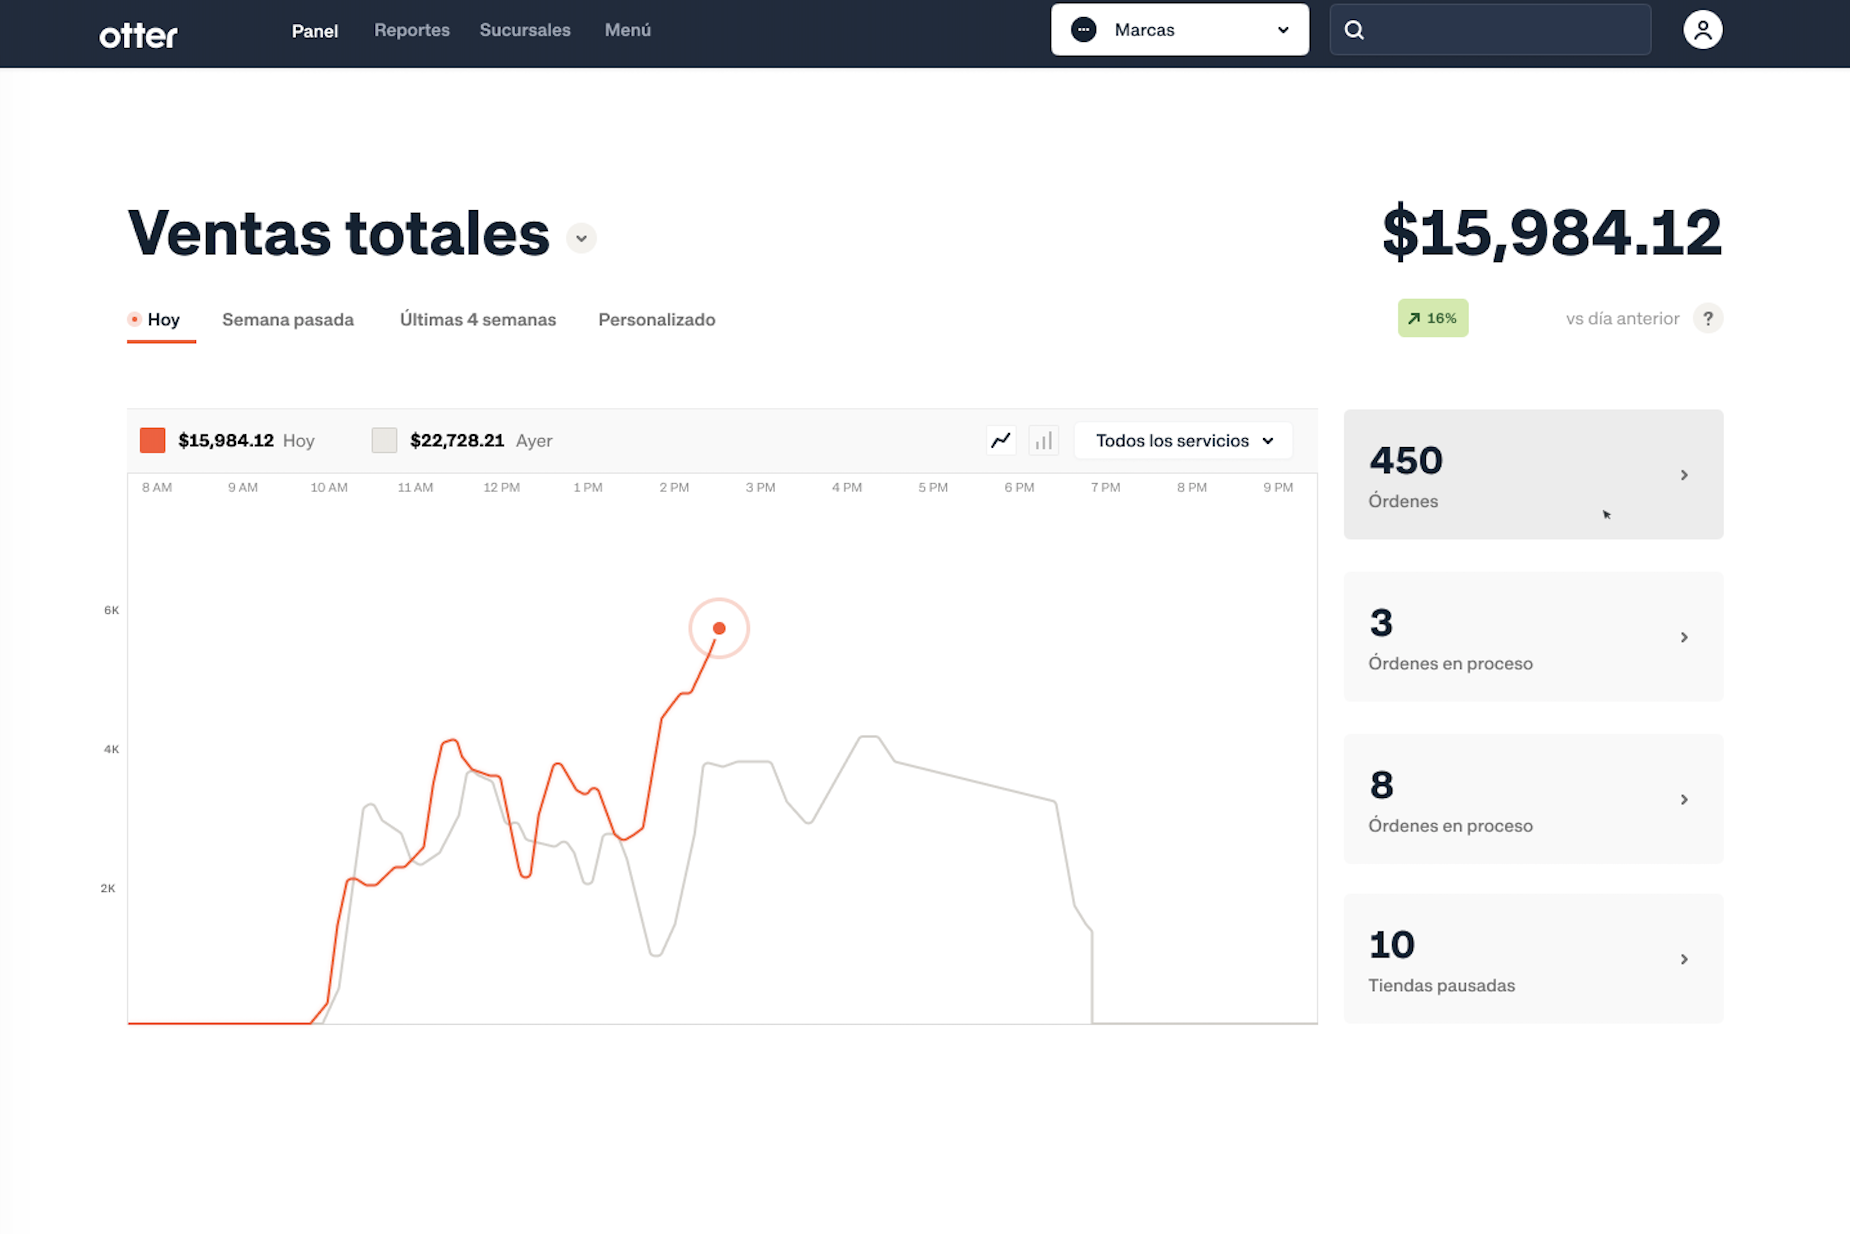The height and width of the screenshot is (1234, 1850).
Task: Click the 9 PM axis label
Action: point(1278,488)
